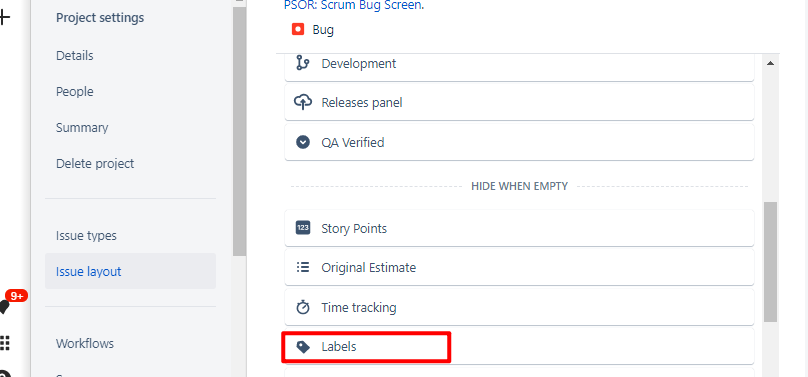Viewport: 808px width, 377px height.
Task: Click the Original Estimate list icon
Action: (x=303, y=267)
